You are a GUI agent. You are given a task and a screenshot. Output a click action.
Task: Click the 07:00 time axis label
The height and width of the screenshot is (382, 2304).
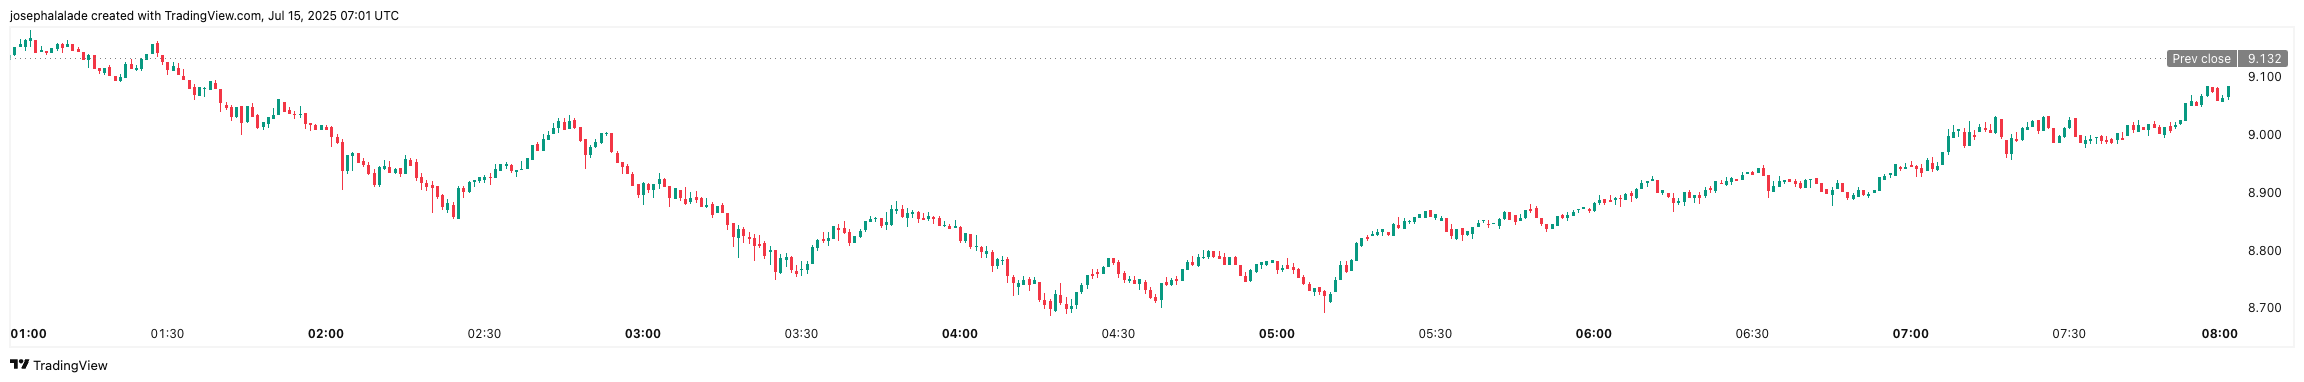pos(1911,333)
